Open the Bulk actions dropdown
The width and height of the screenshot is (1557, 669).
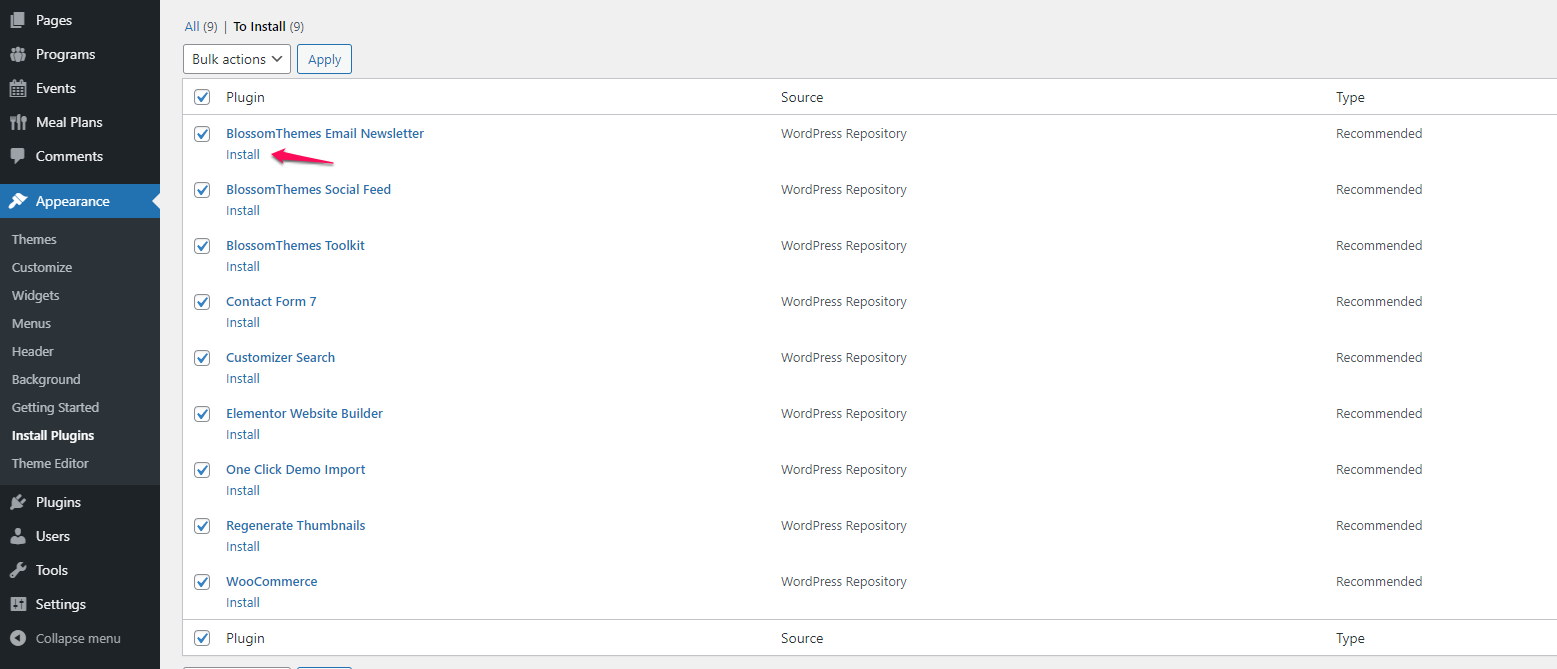[236, 58]
